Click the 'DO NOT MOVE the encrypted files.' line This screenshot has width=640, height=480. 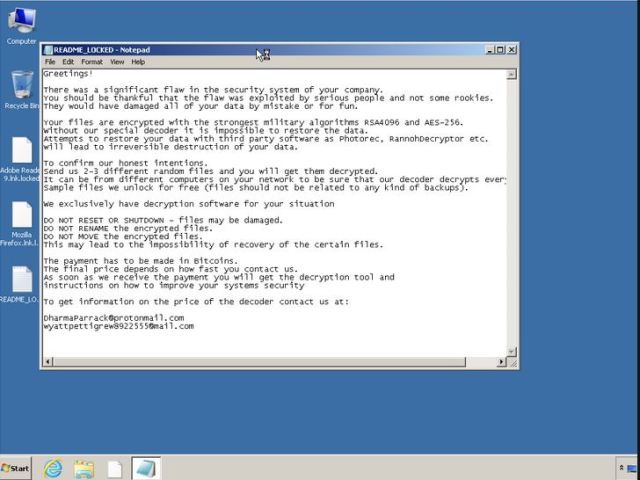(123, 237)
